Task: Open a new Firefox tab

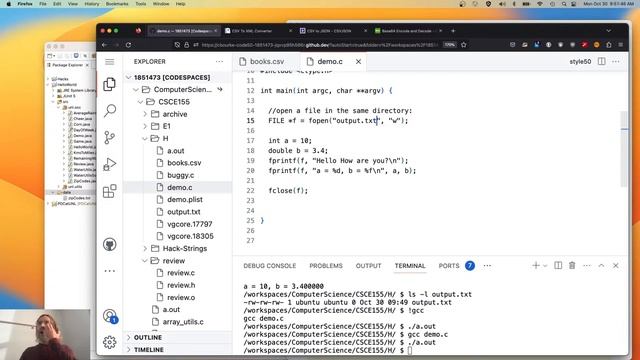Action: (453, 31)
